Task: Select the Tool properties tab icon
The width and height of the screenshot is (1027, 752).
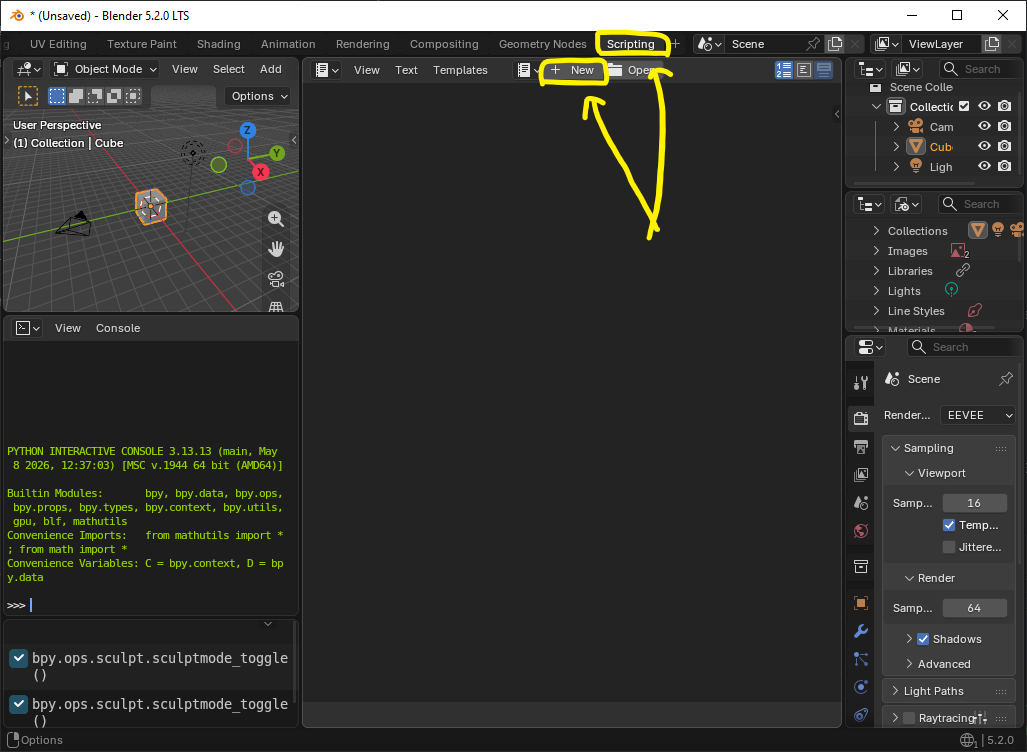Action: click(x=861, y=383)
